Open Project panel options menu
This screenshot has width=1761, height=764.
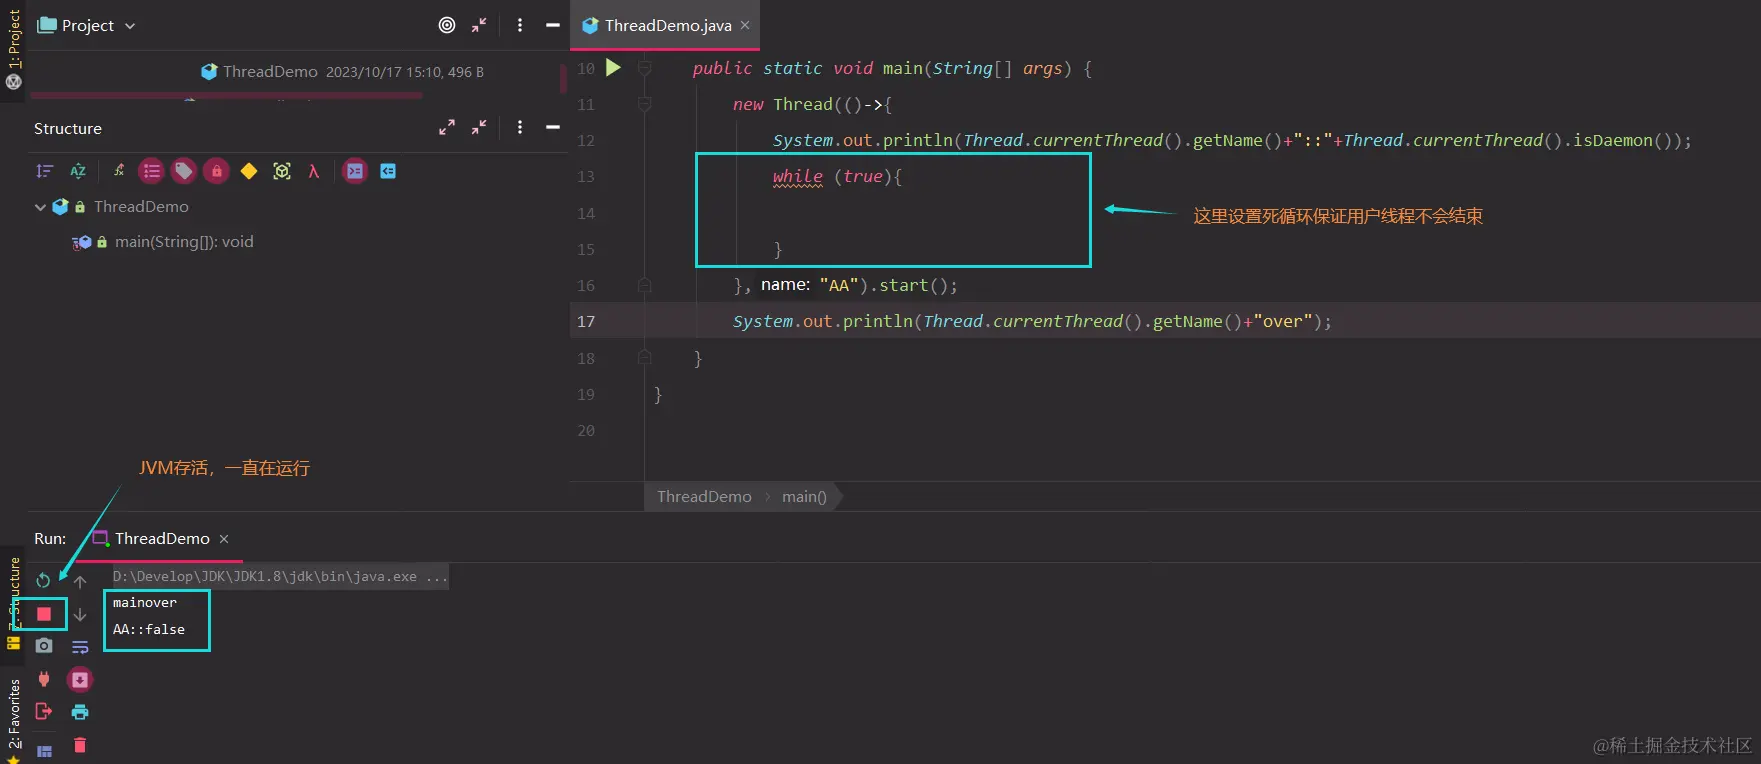tap(520, 25)
